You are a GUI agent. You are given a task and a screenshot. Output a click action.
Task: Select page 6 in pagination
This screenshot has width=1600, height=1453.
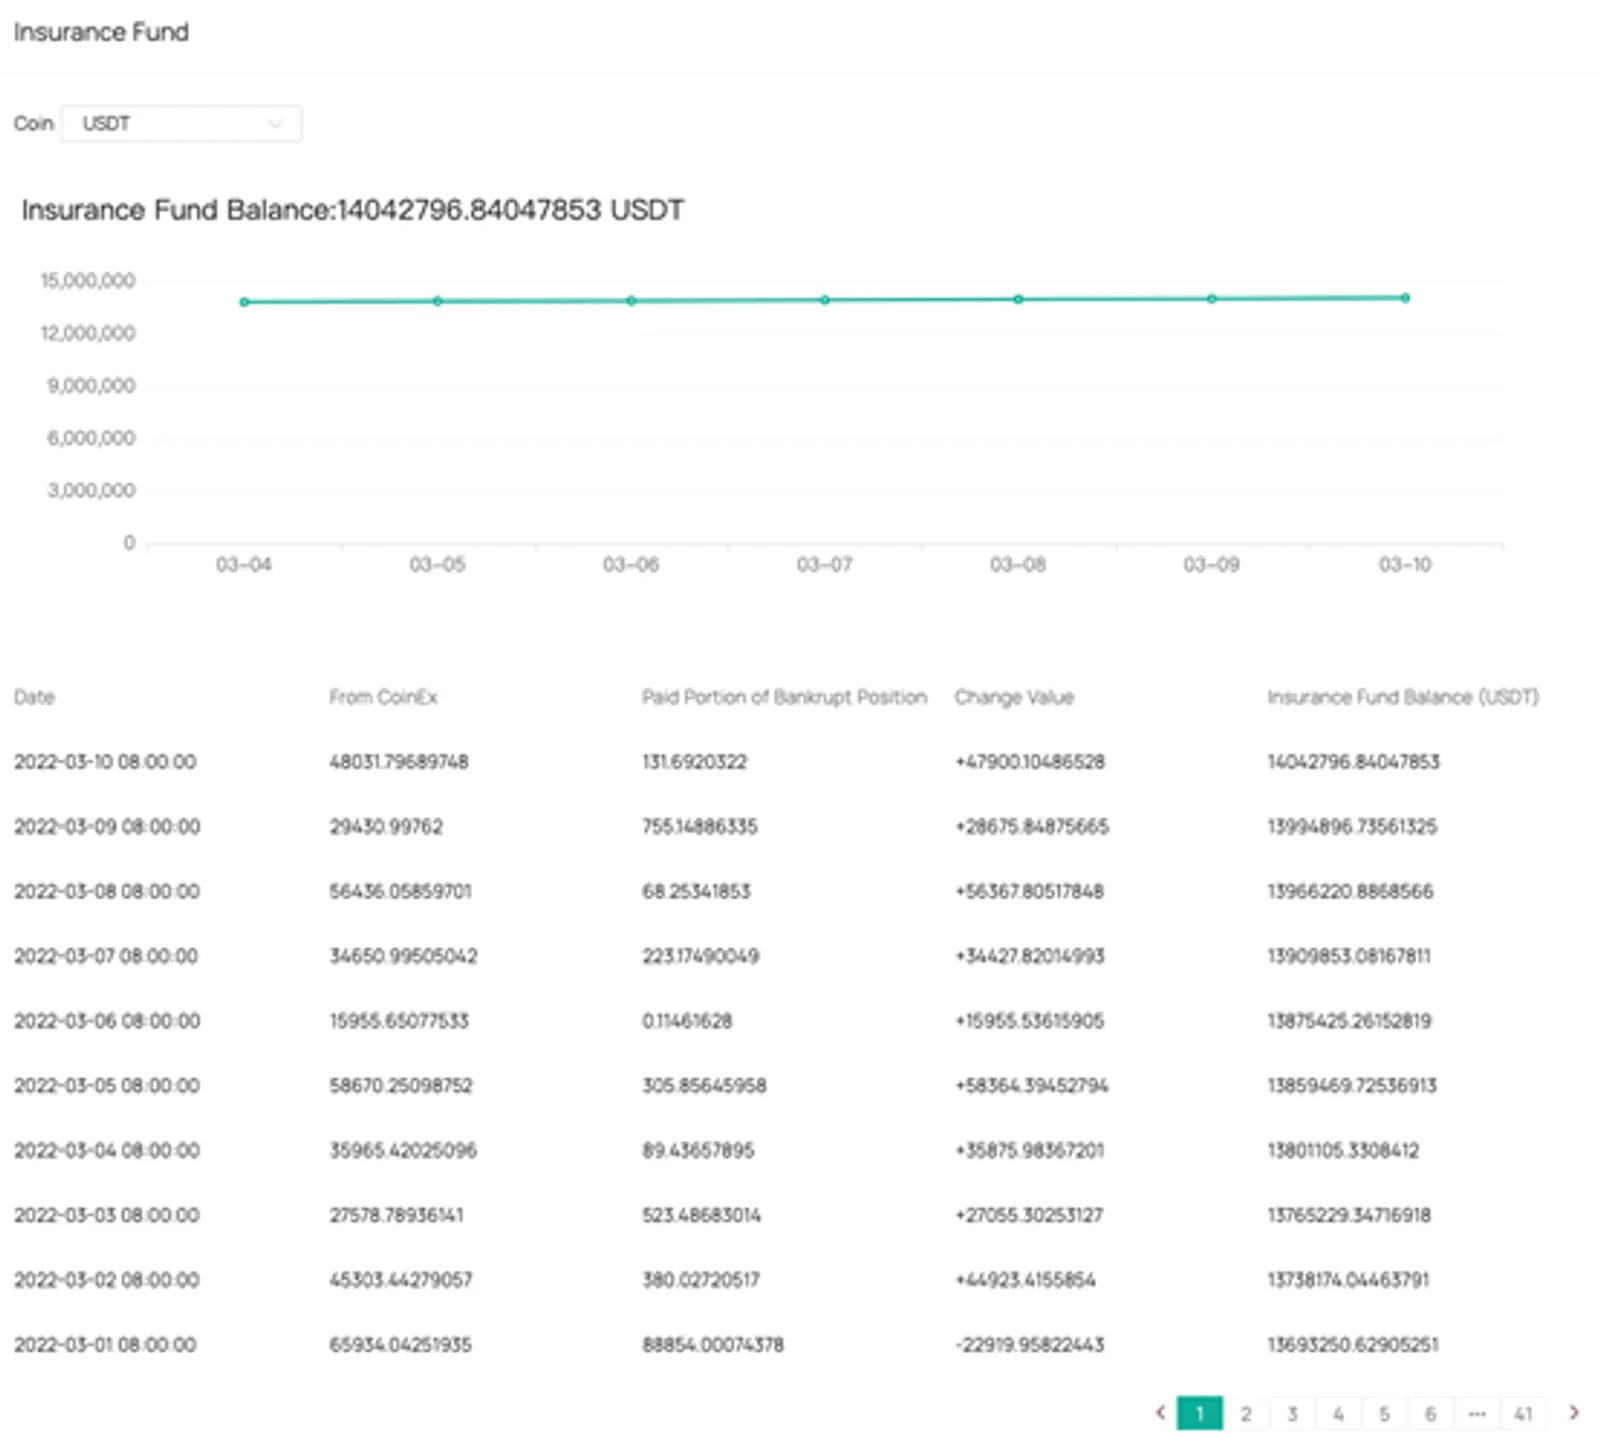coord(1430,1413)
